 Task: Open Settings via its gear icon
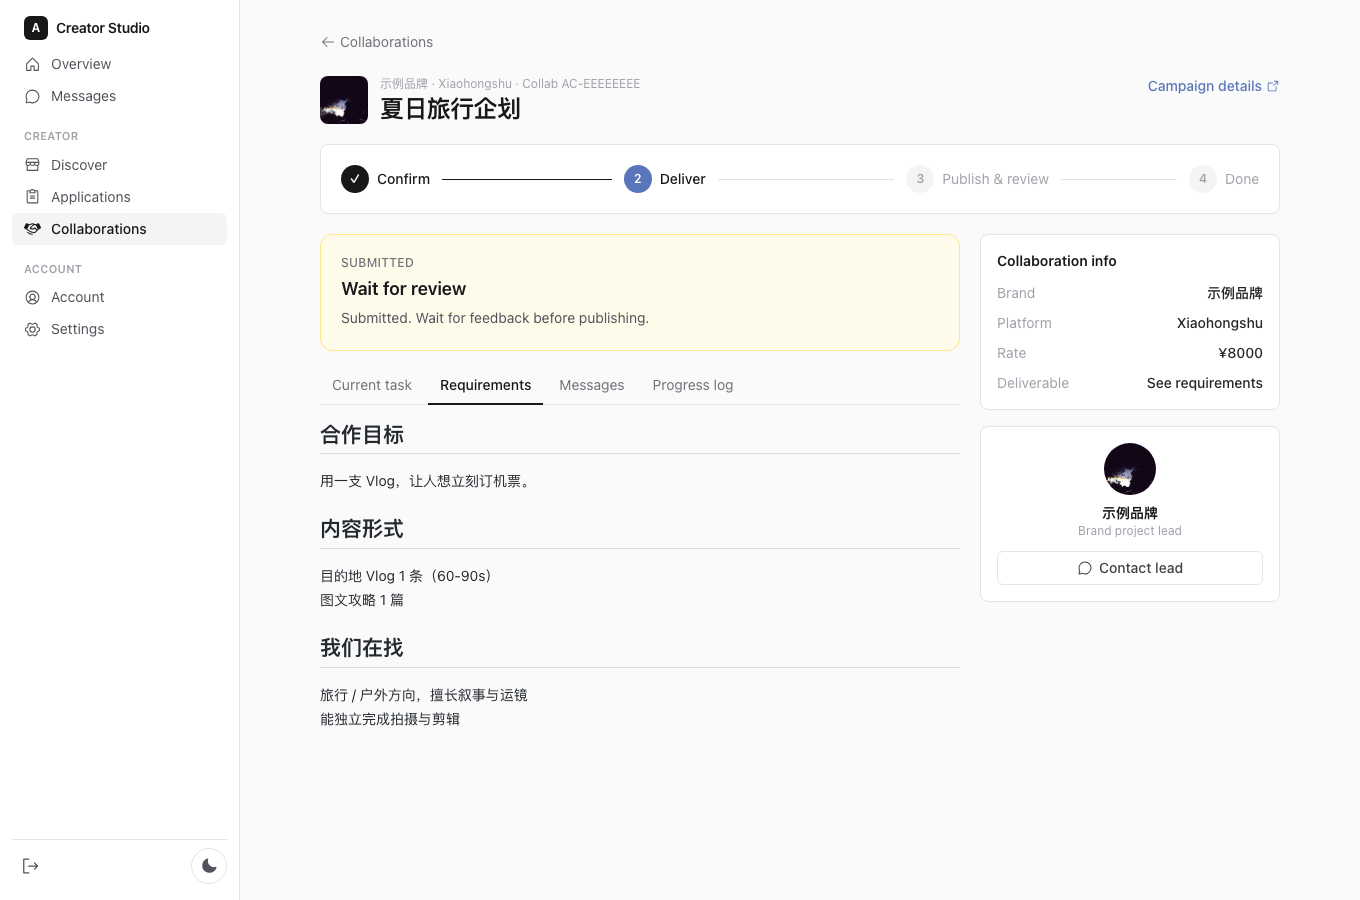32,329
